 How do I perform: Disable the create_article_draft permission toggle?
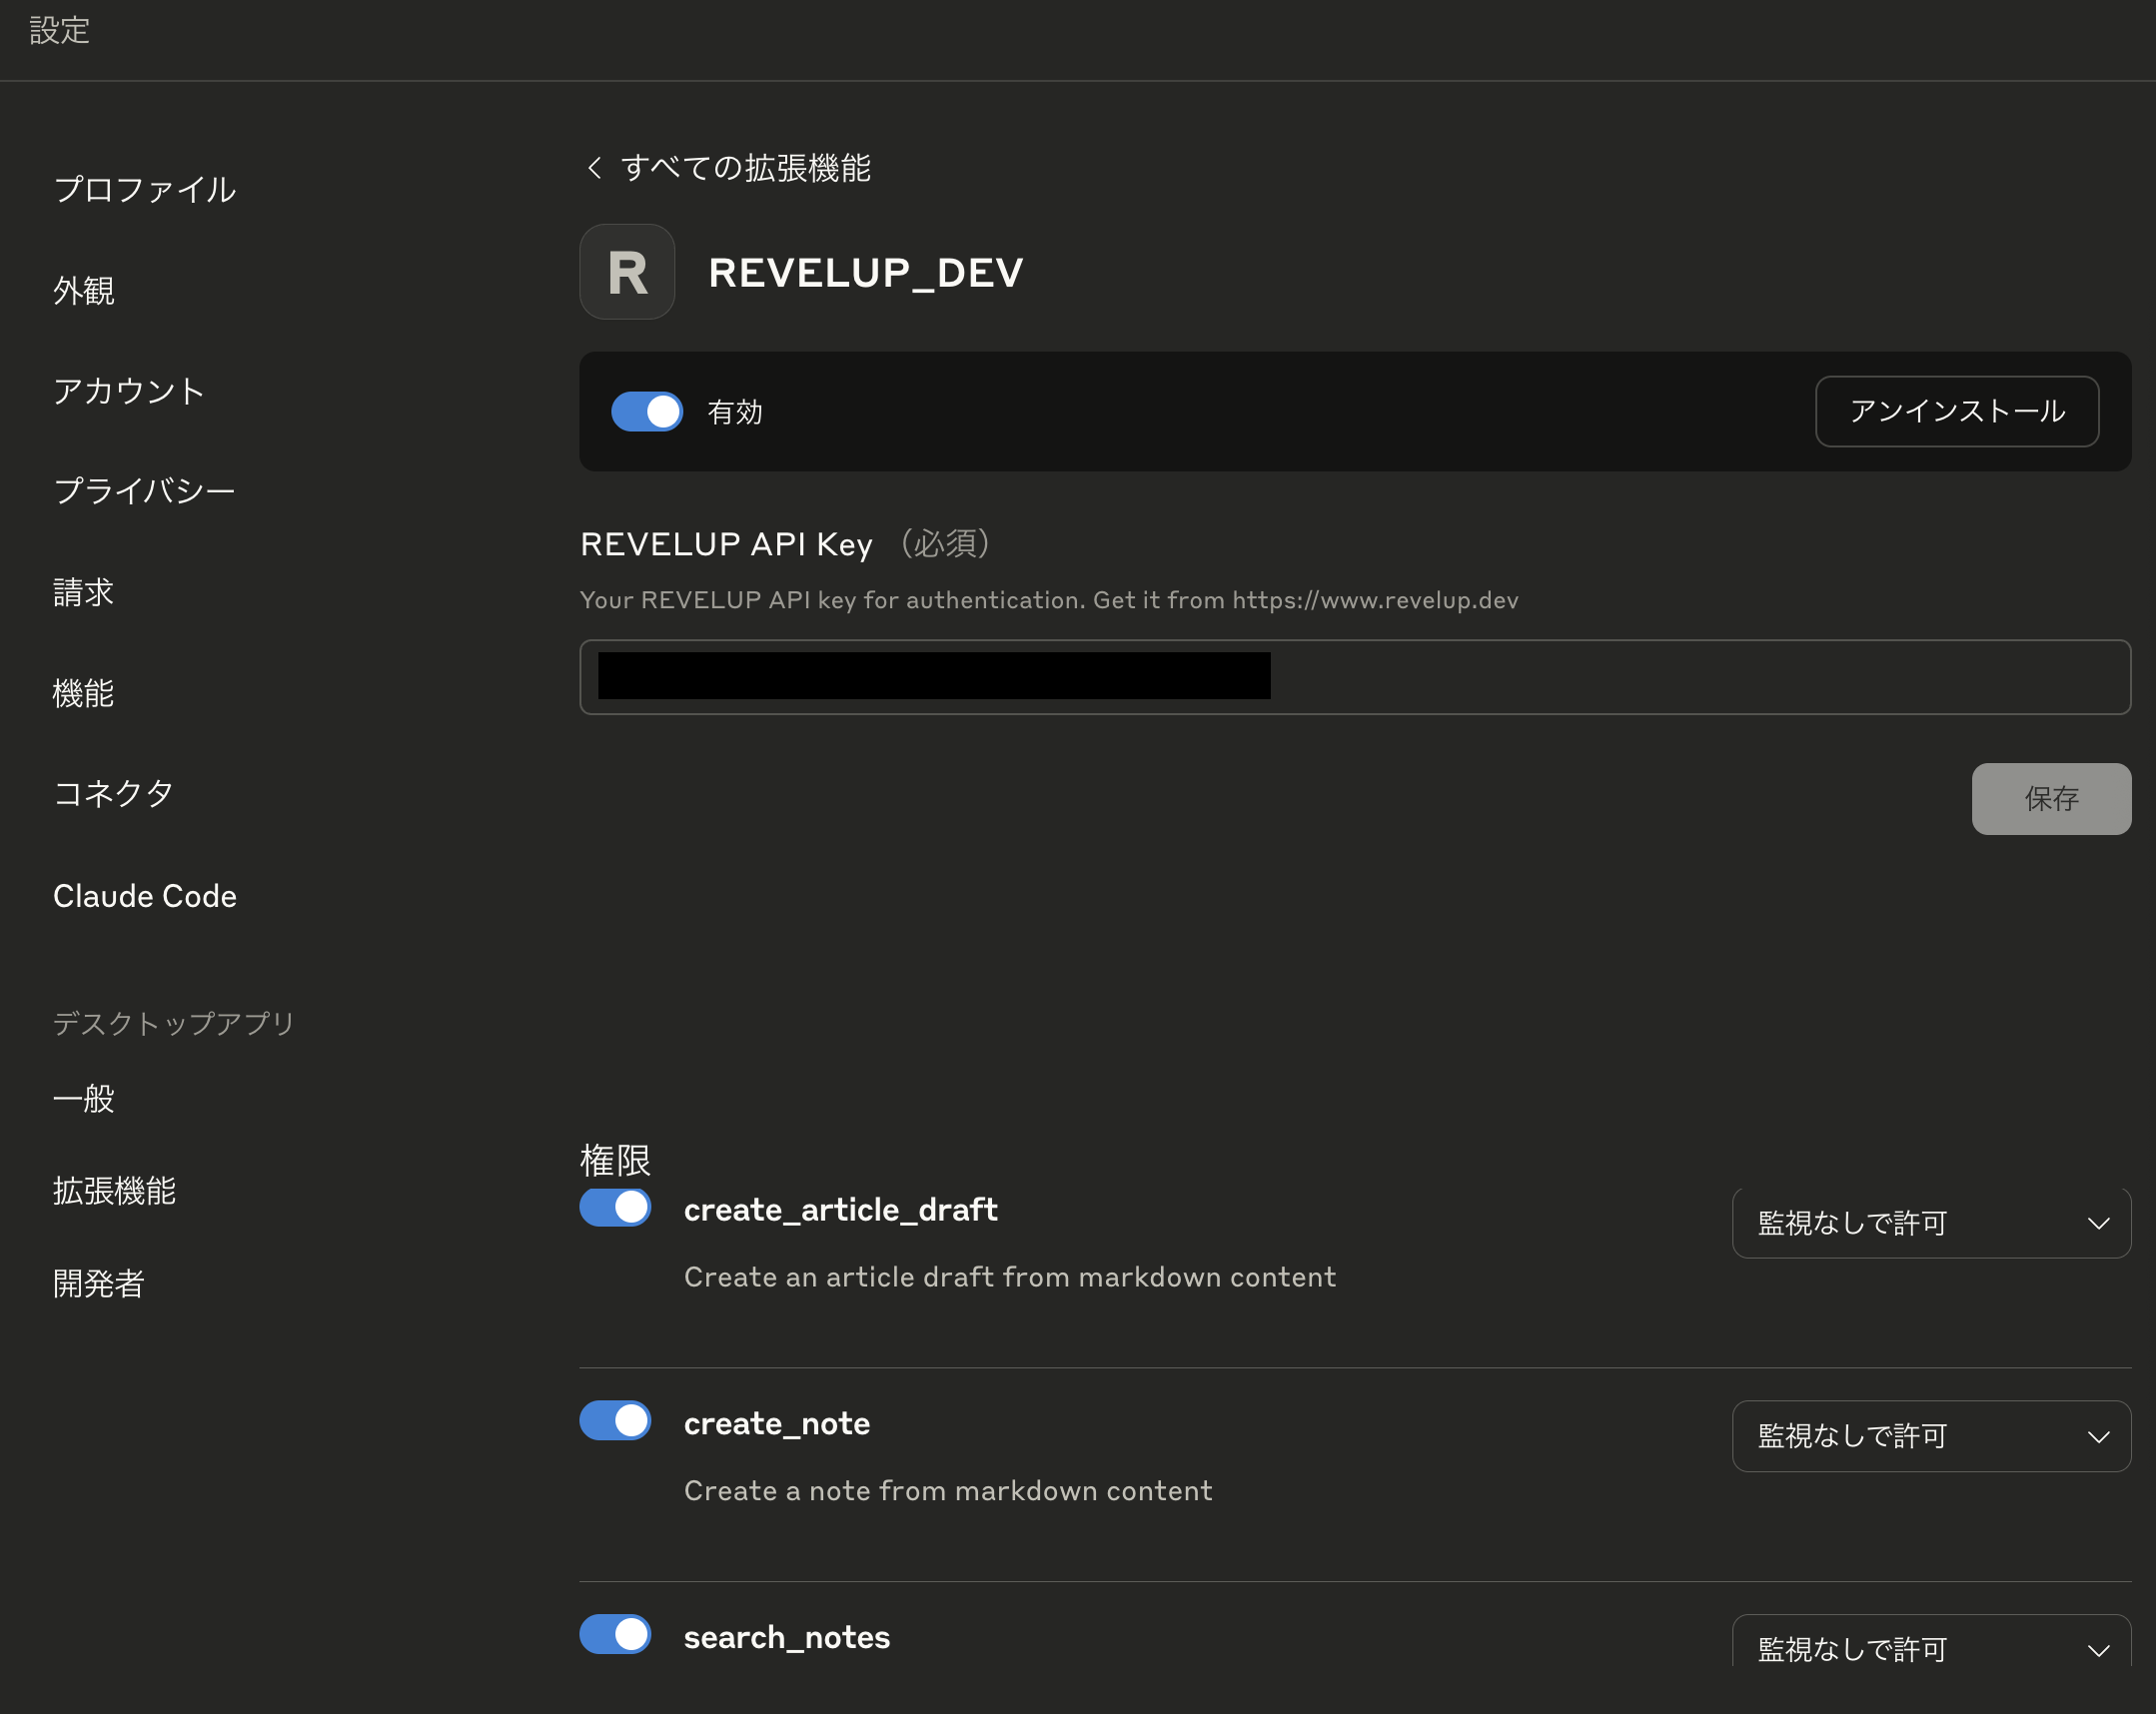615,1207
